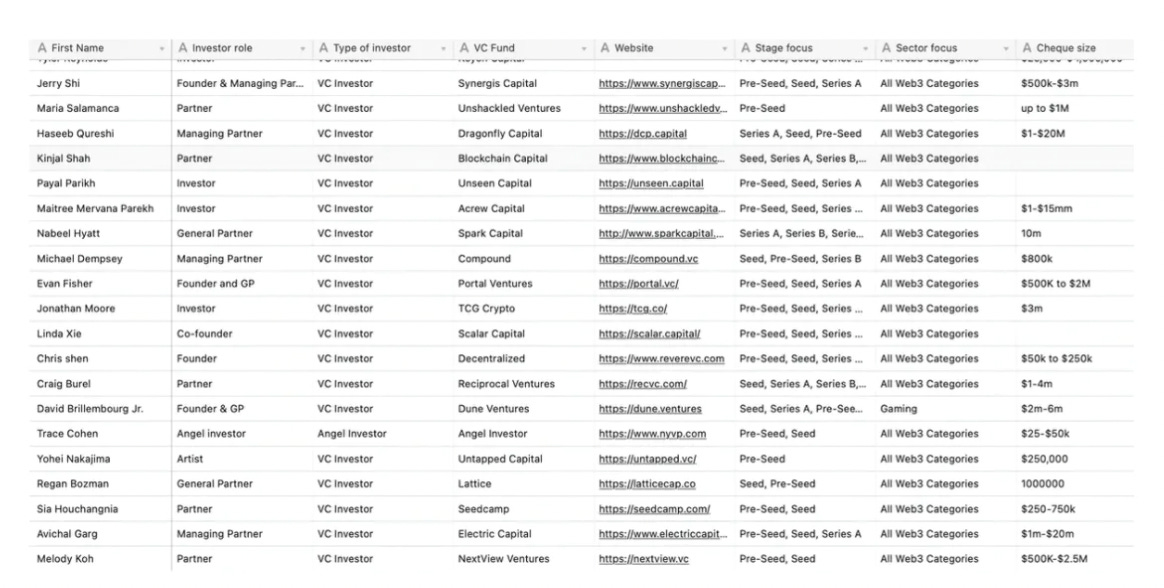Click the text-type icon beside VC Fund header
The width and height of the screenshot is (1164, 588).
[464, 48]
